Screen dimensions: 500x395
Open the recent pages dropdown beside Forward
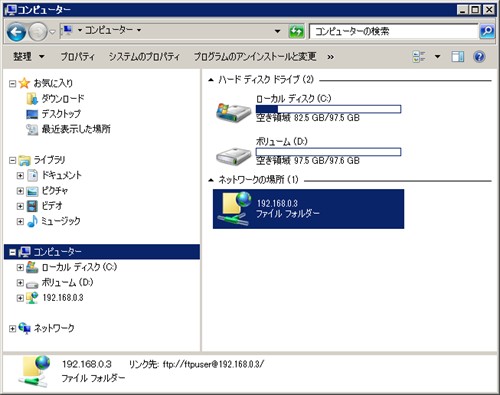click(x=52, y=32)
